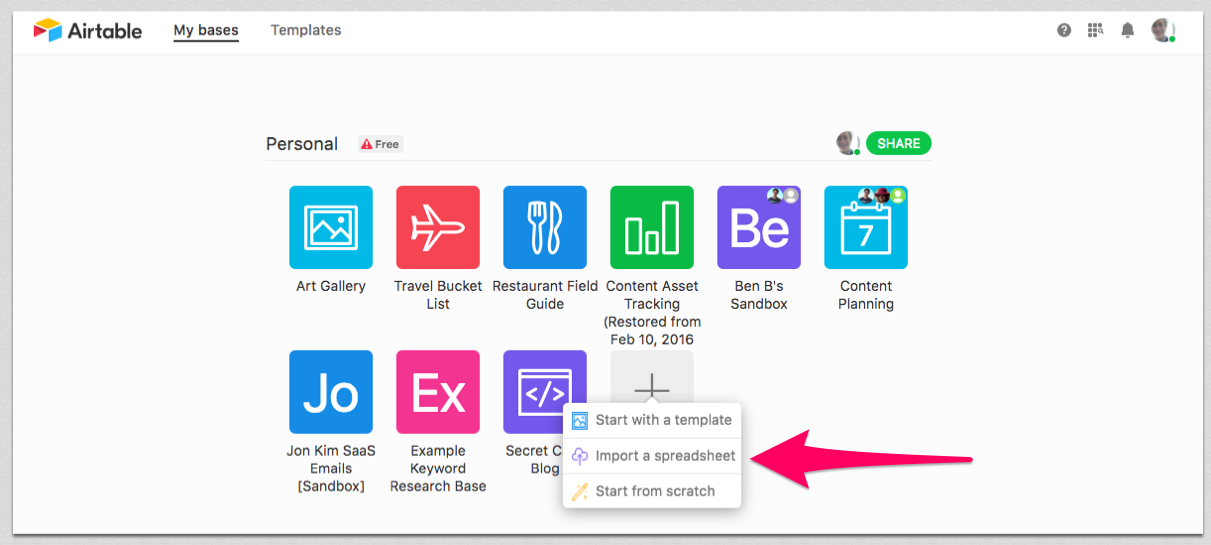Click the Content Planning label
The height and width of the screenshot is (545, 1211).
(866, 295)
